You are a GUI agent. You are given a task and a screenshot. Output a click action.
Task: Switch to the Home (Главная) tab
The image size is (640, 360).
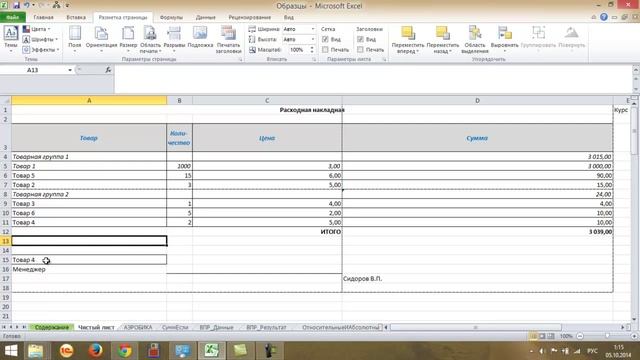click(x=44, y=17)
